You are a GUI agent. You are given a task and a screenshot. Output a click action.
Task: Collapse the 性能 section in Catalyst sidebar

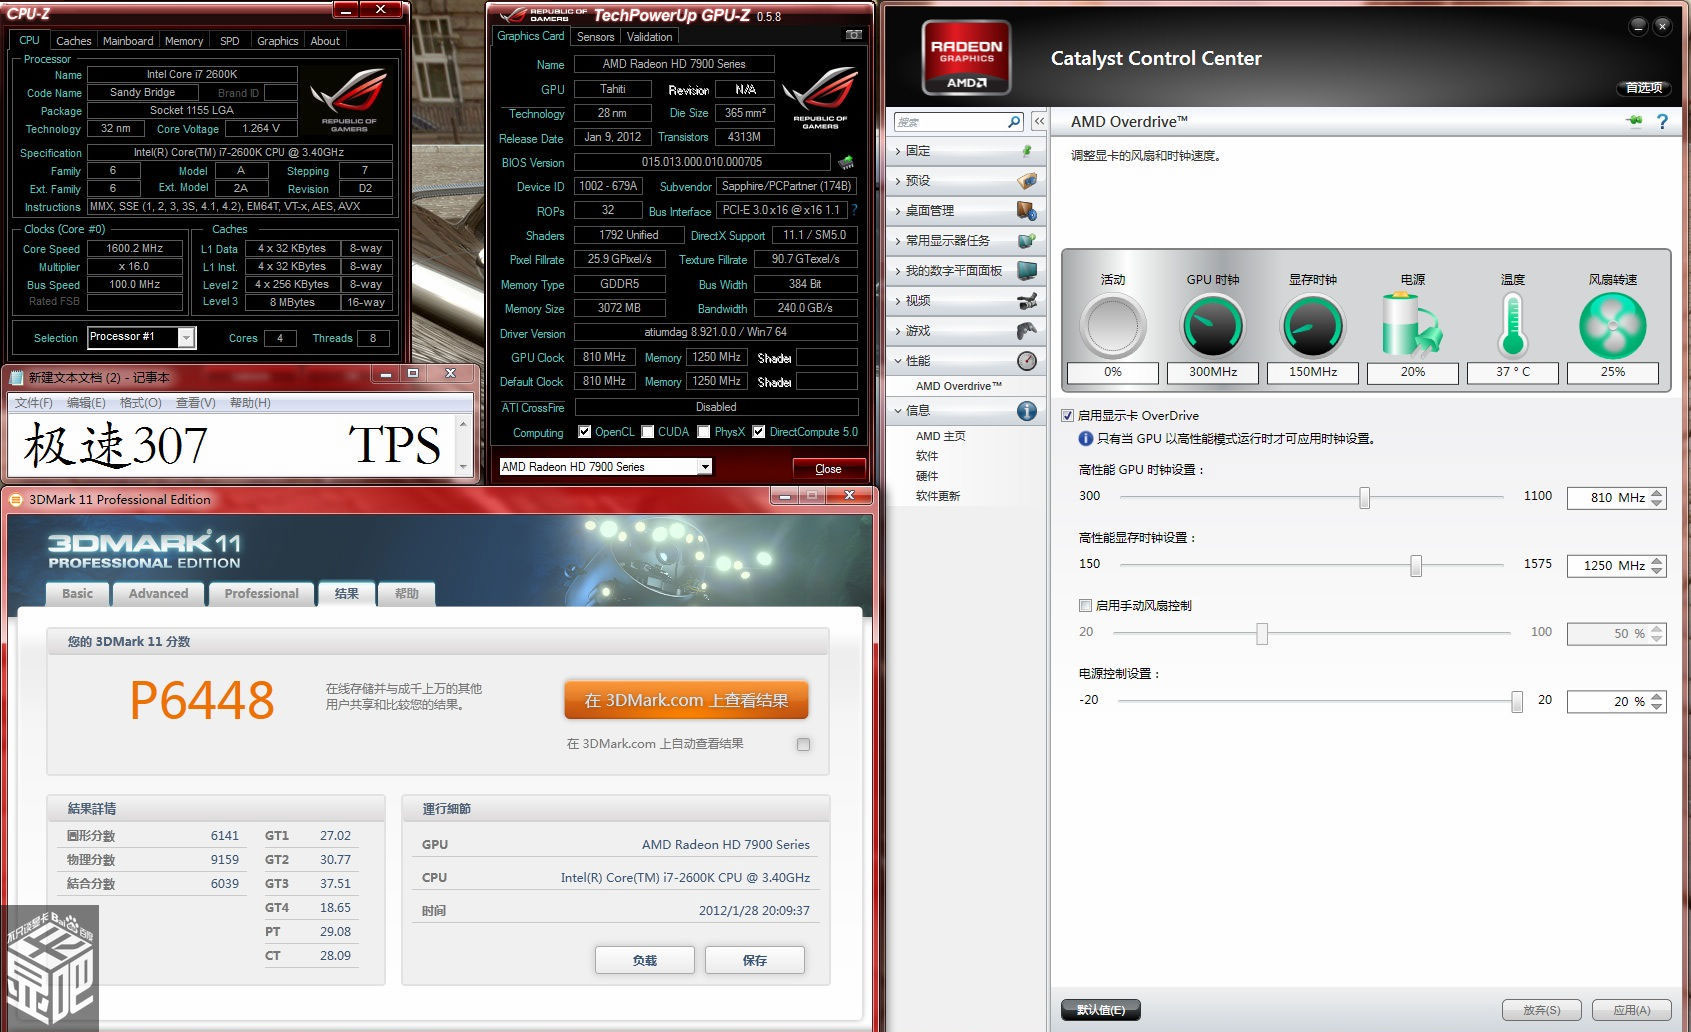coord(898,361)
